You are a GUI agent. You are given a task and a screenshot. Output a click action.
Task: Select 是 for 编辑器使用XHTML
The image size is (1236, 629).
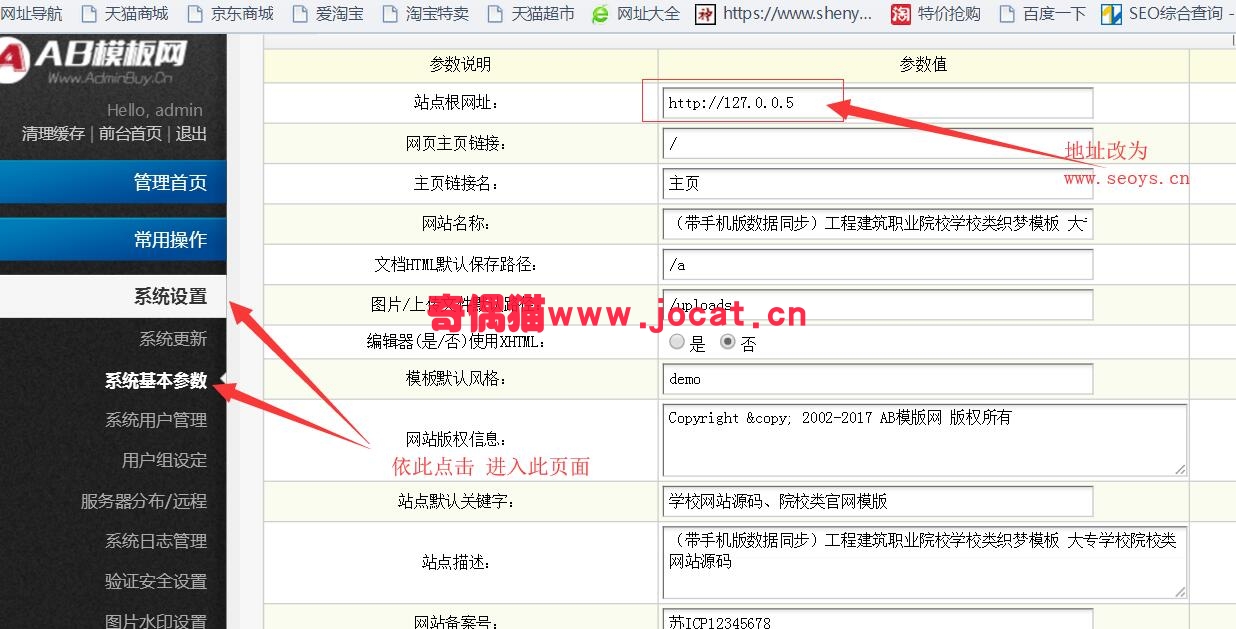677,342
